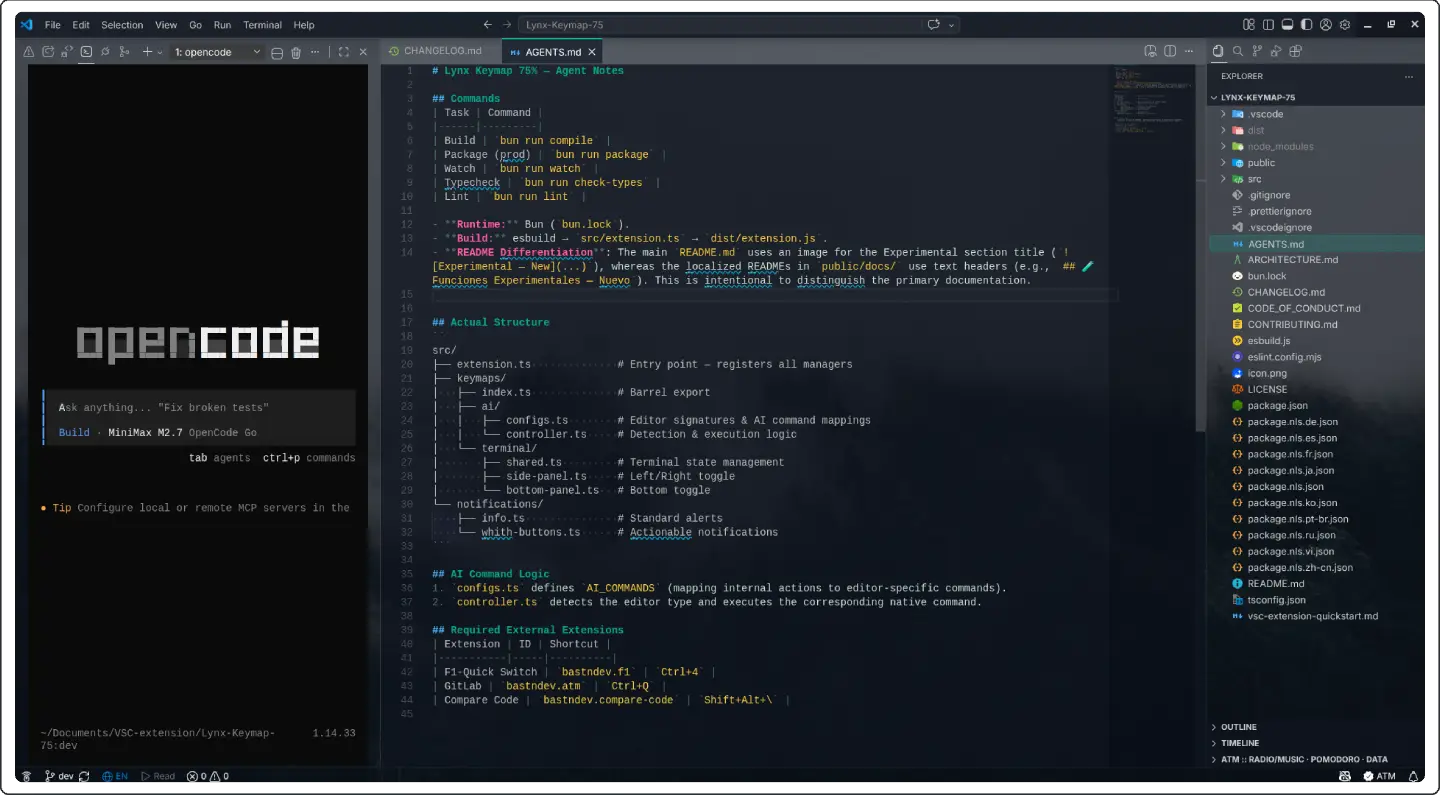Open the Help menu
Viewport: 1440px width, 795px height.
pyautogui.click(x=304, y=25)
